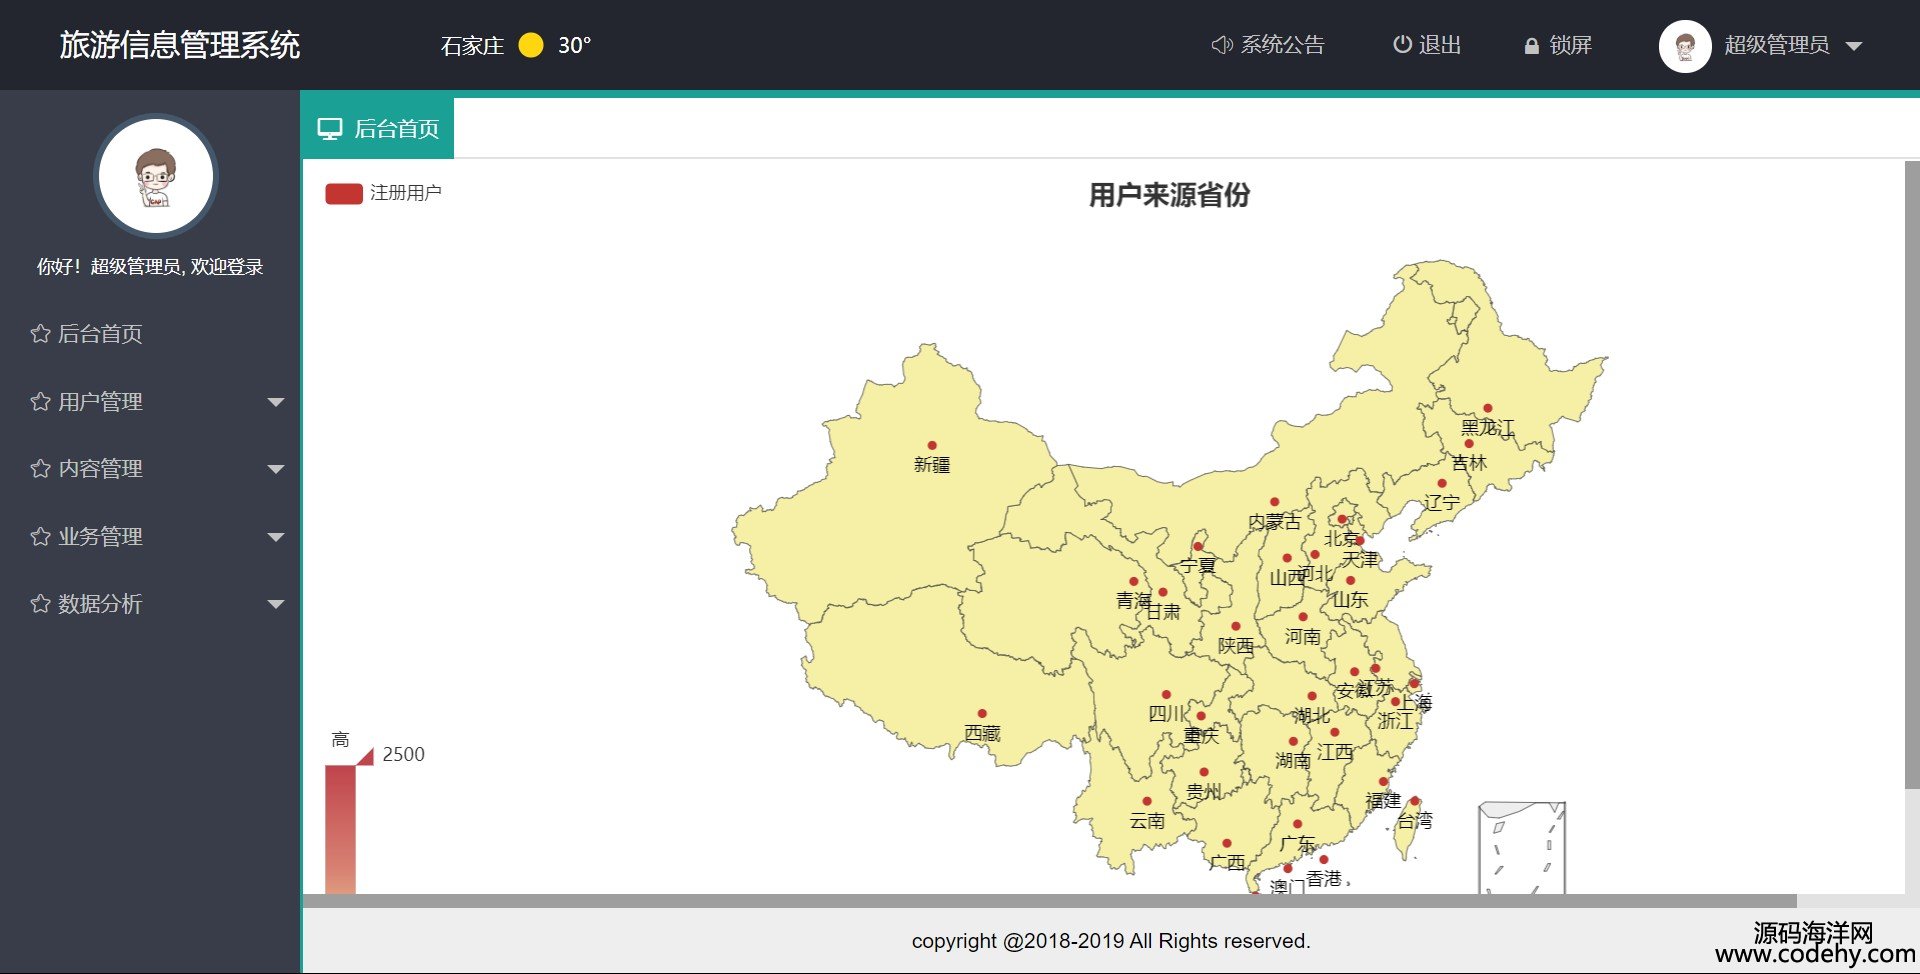Open the 数据分析 menu
Screen dimensions: 1920x974
(150, 604)
